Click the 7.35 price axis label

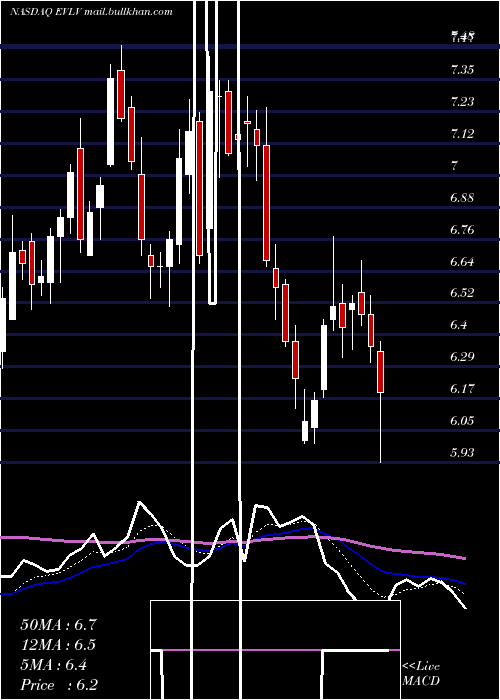[x=462, y=70]
